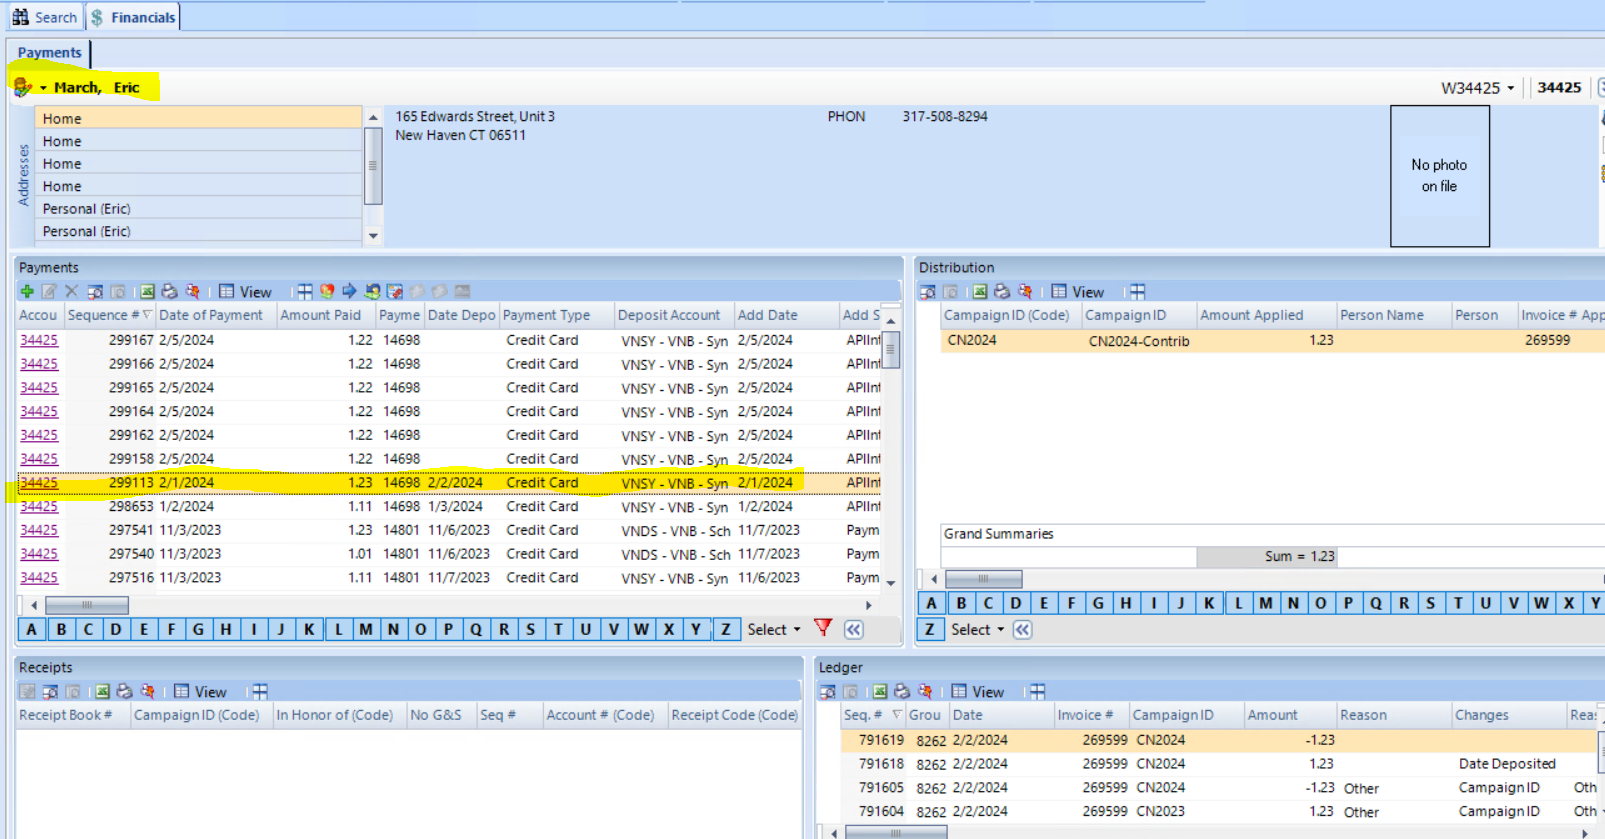The width and height of the screenshot is (1605, 839).
Task: Filter Payments by letter A
Action: pos(32,629)
